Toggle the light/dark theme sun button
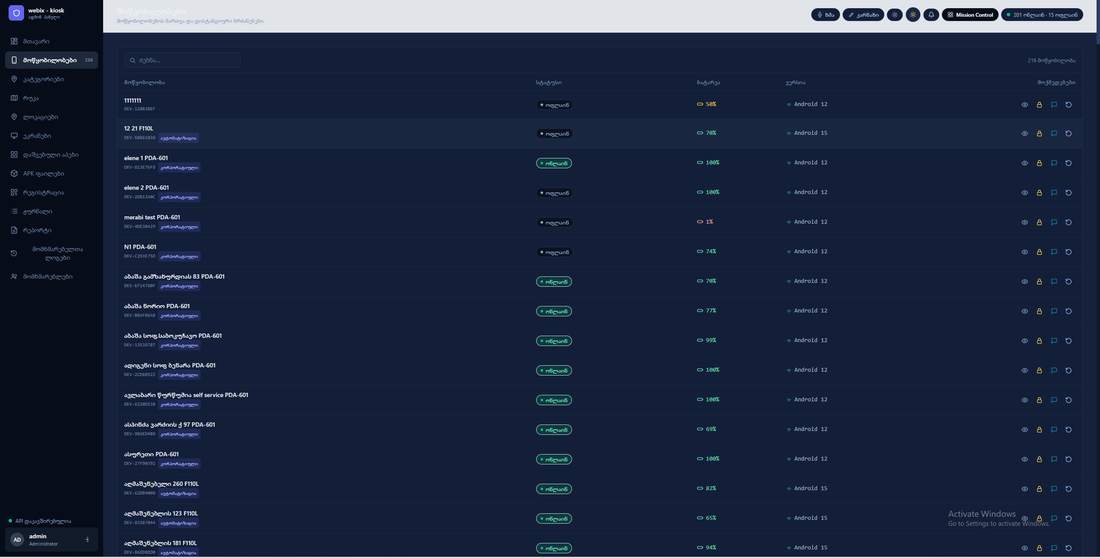 point(913,15)
